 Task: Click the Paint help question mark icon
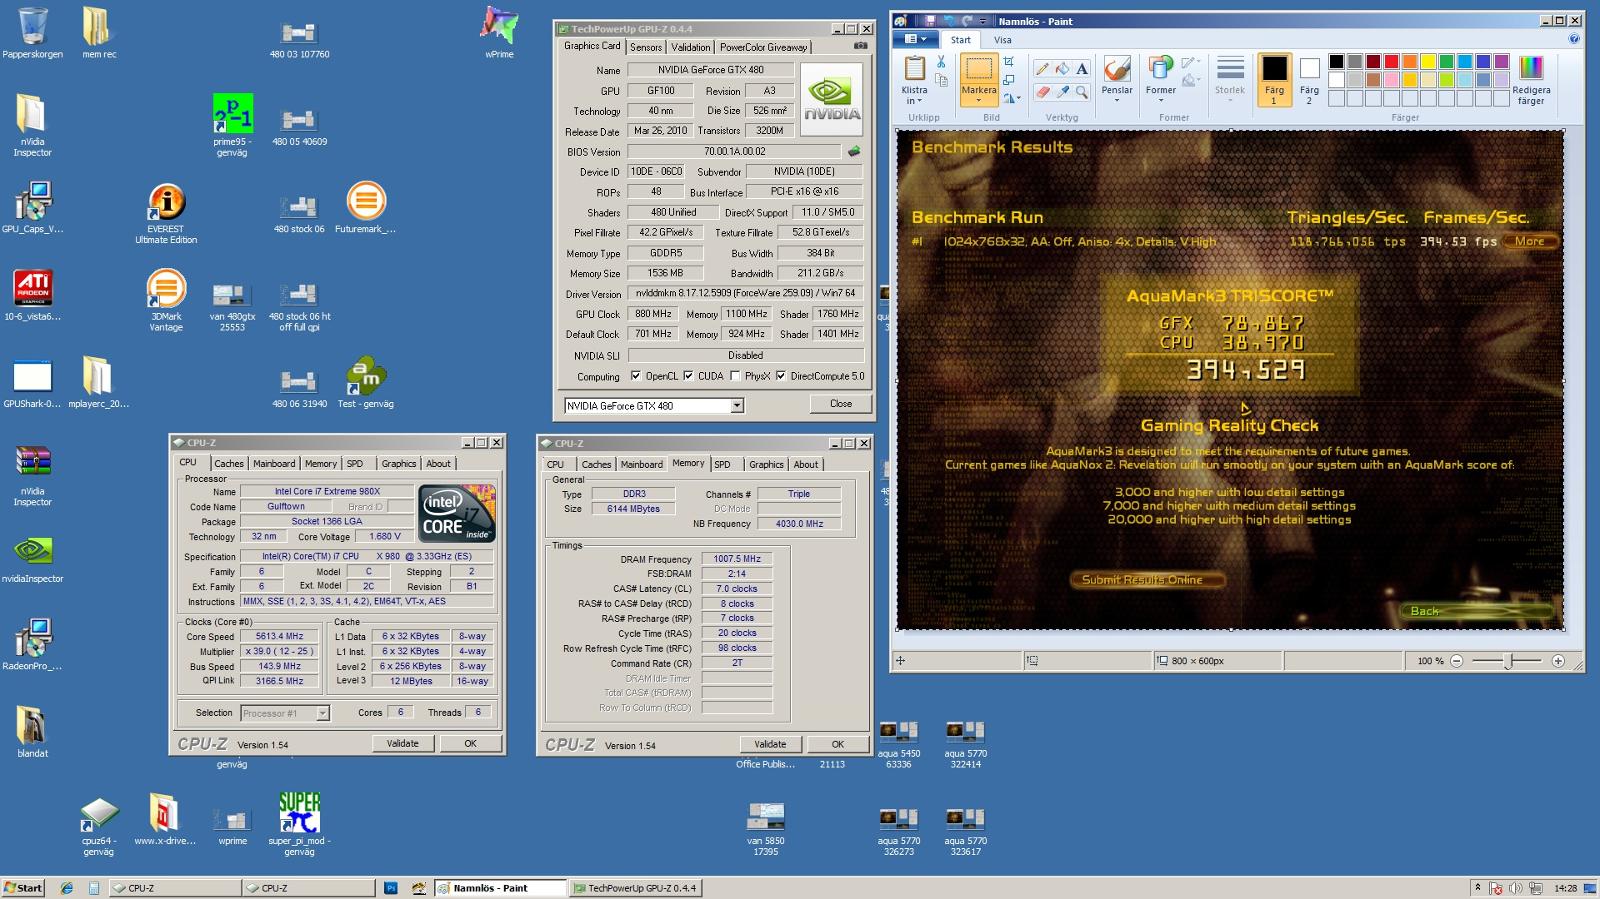pyautogui.click(x=1574, y=40)
